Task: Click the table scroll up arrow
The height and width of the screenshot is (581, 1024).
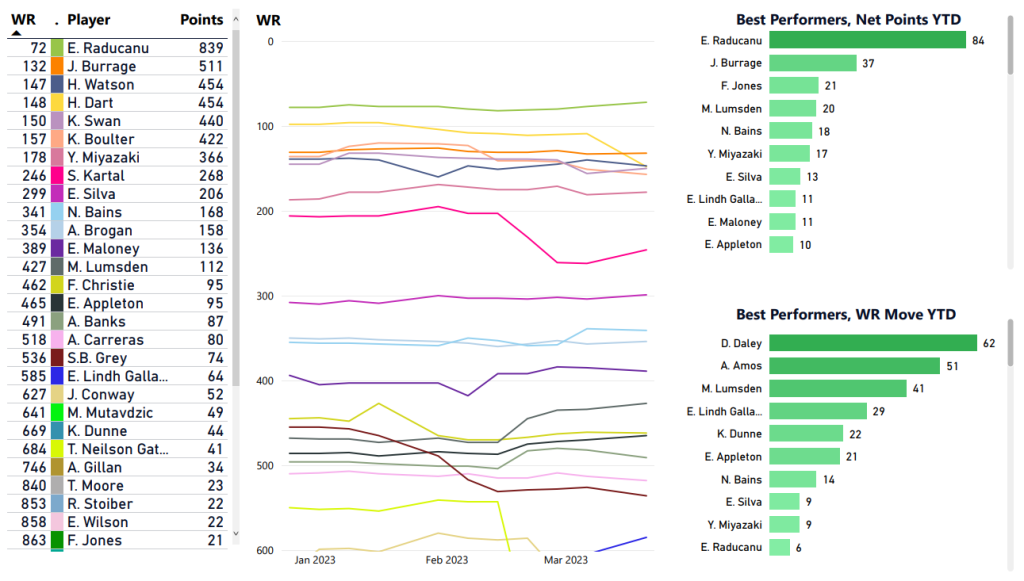Action: pyautogui.click(x=236, y=19)
